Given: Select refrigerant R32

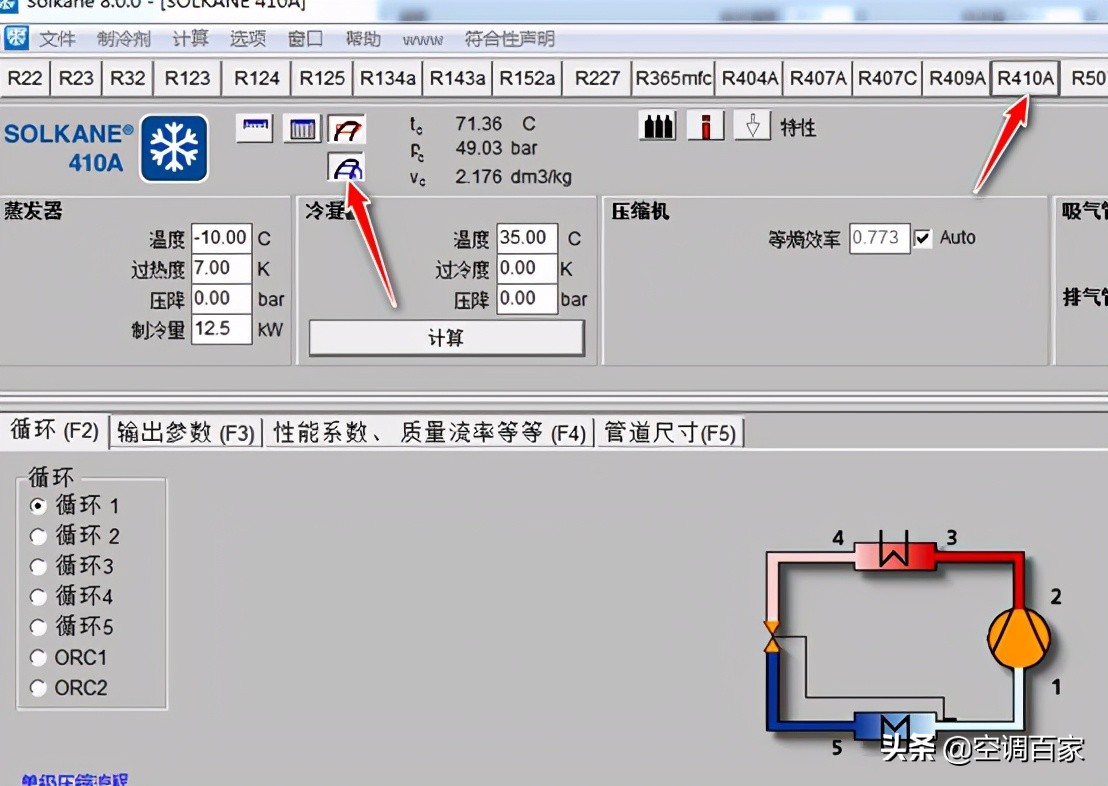Looking at the screenshot, I should click(x=127, y=78).
